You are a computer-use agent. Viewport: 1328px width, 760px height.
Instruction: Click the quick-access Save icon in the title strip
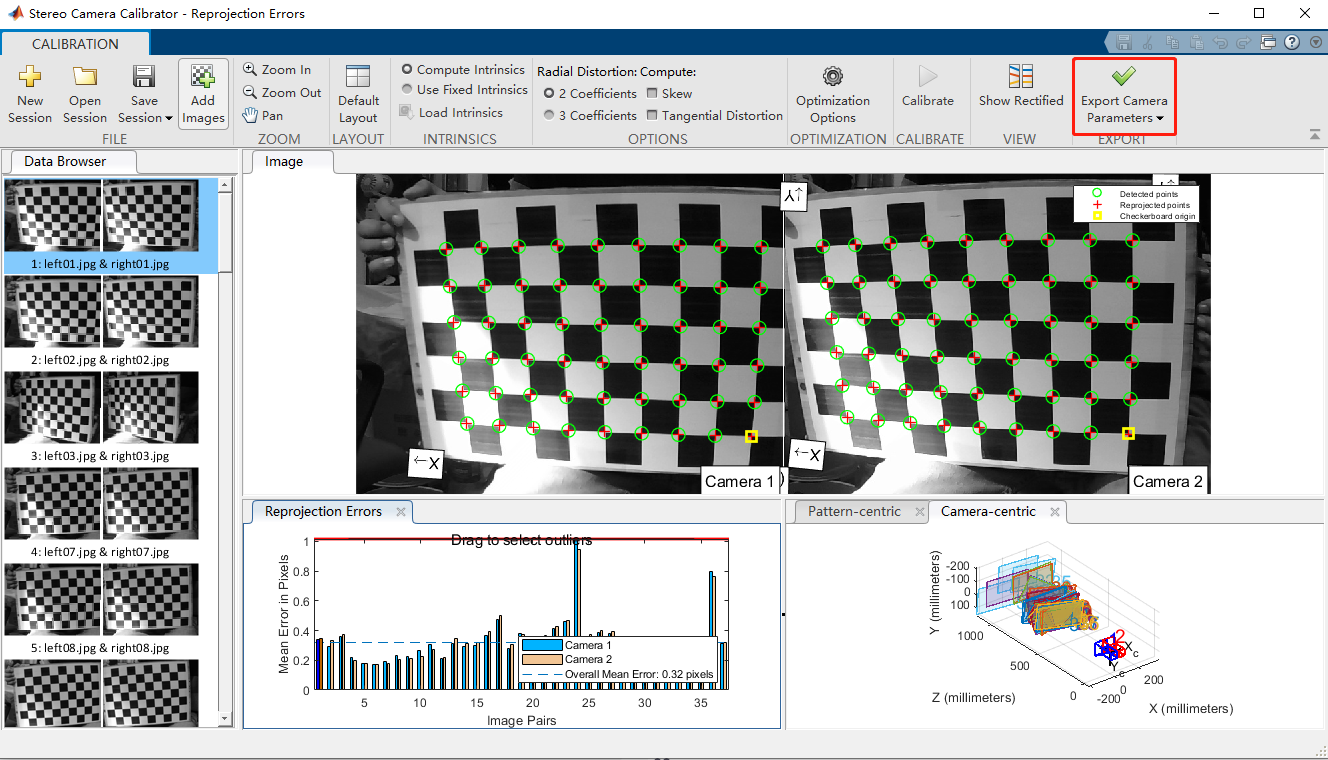pyautogui.click(x=1125, y=43)
